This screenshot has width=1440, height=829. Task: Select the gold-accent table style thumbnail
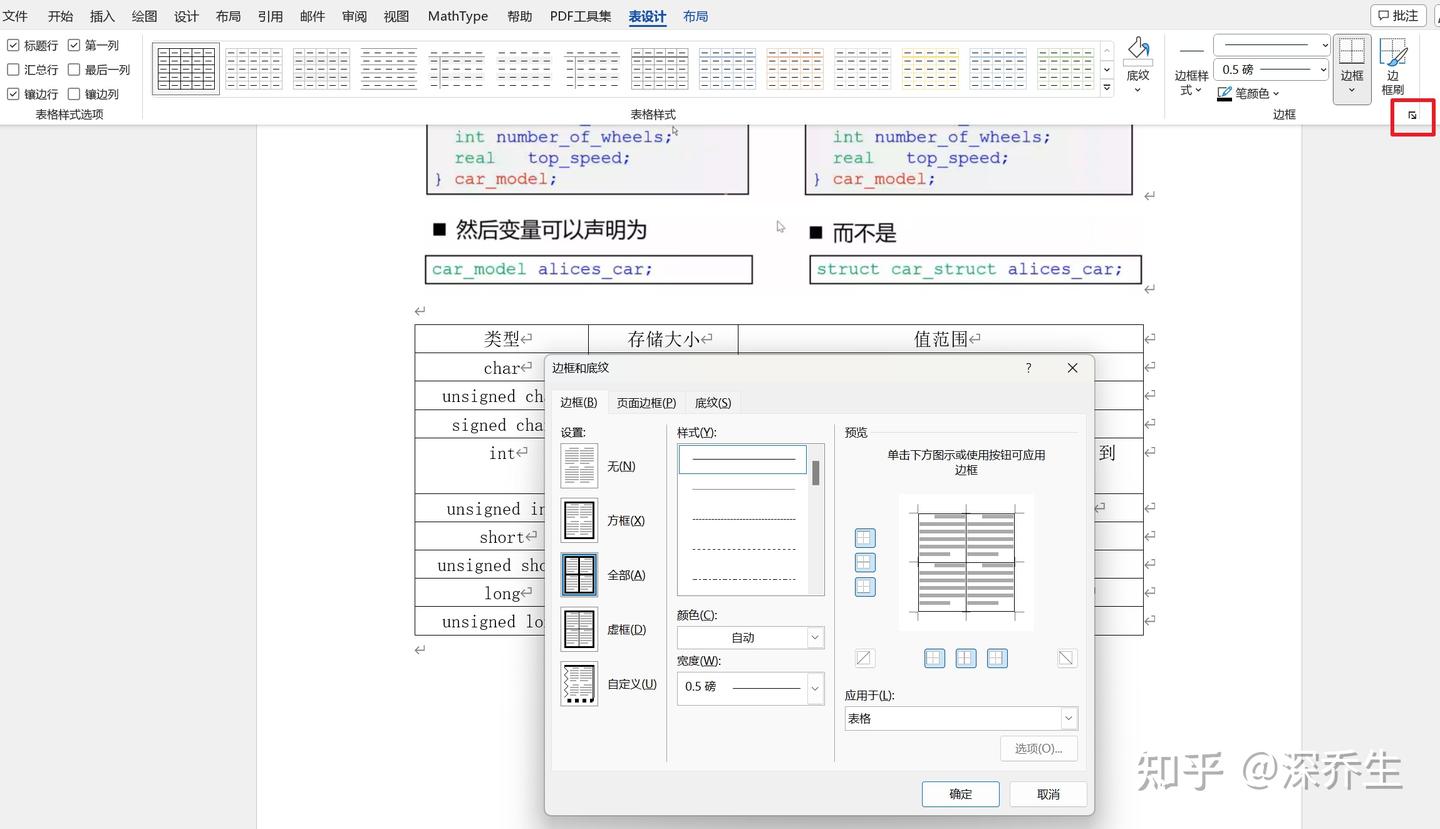[930, 69]
